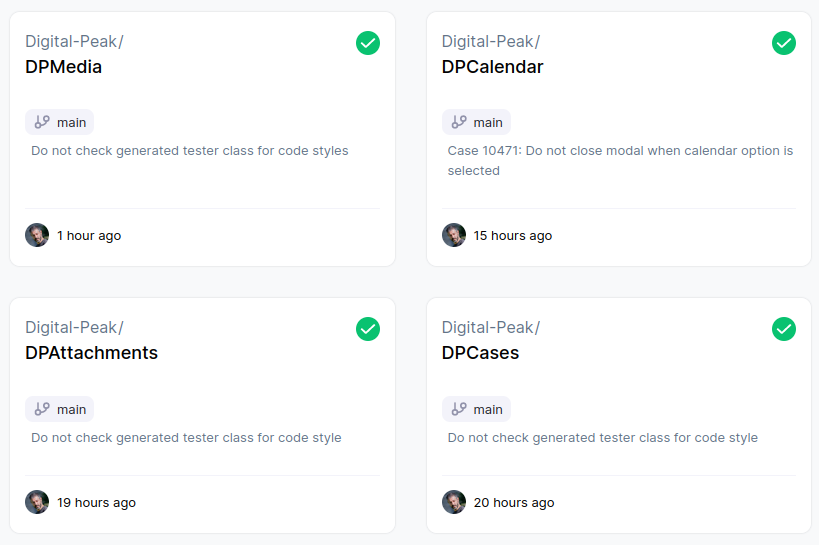Click the author avatar on DPMedia card
Image resolution: width=819 pixels, height=545 pixels.
pyautogui.click(x=37, y=235)
